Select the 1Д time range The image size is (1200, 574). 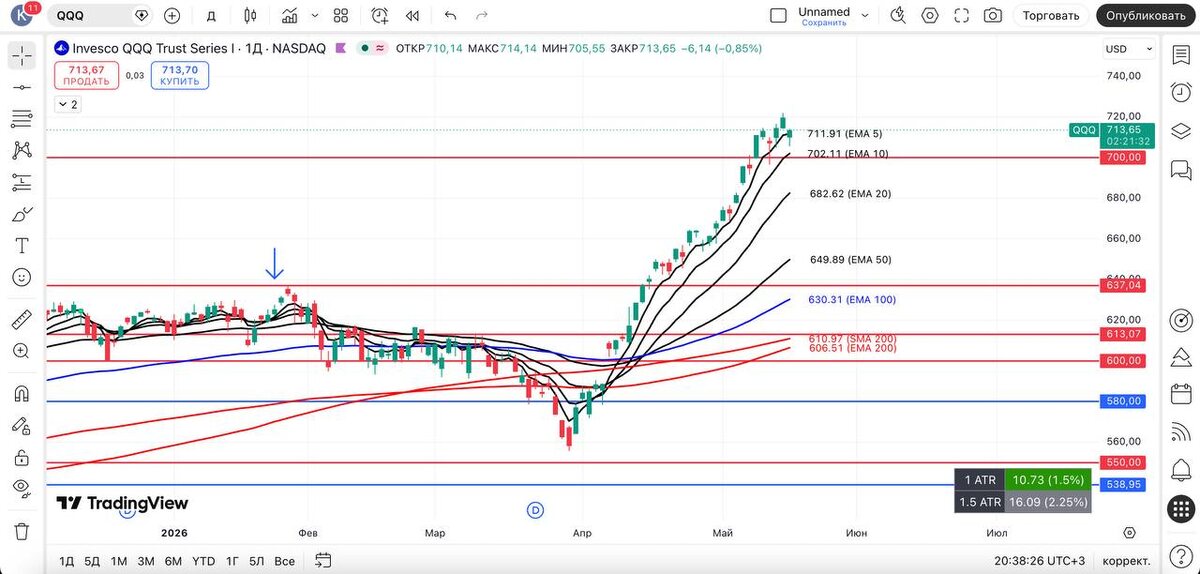click(66, 560)
